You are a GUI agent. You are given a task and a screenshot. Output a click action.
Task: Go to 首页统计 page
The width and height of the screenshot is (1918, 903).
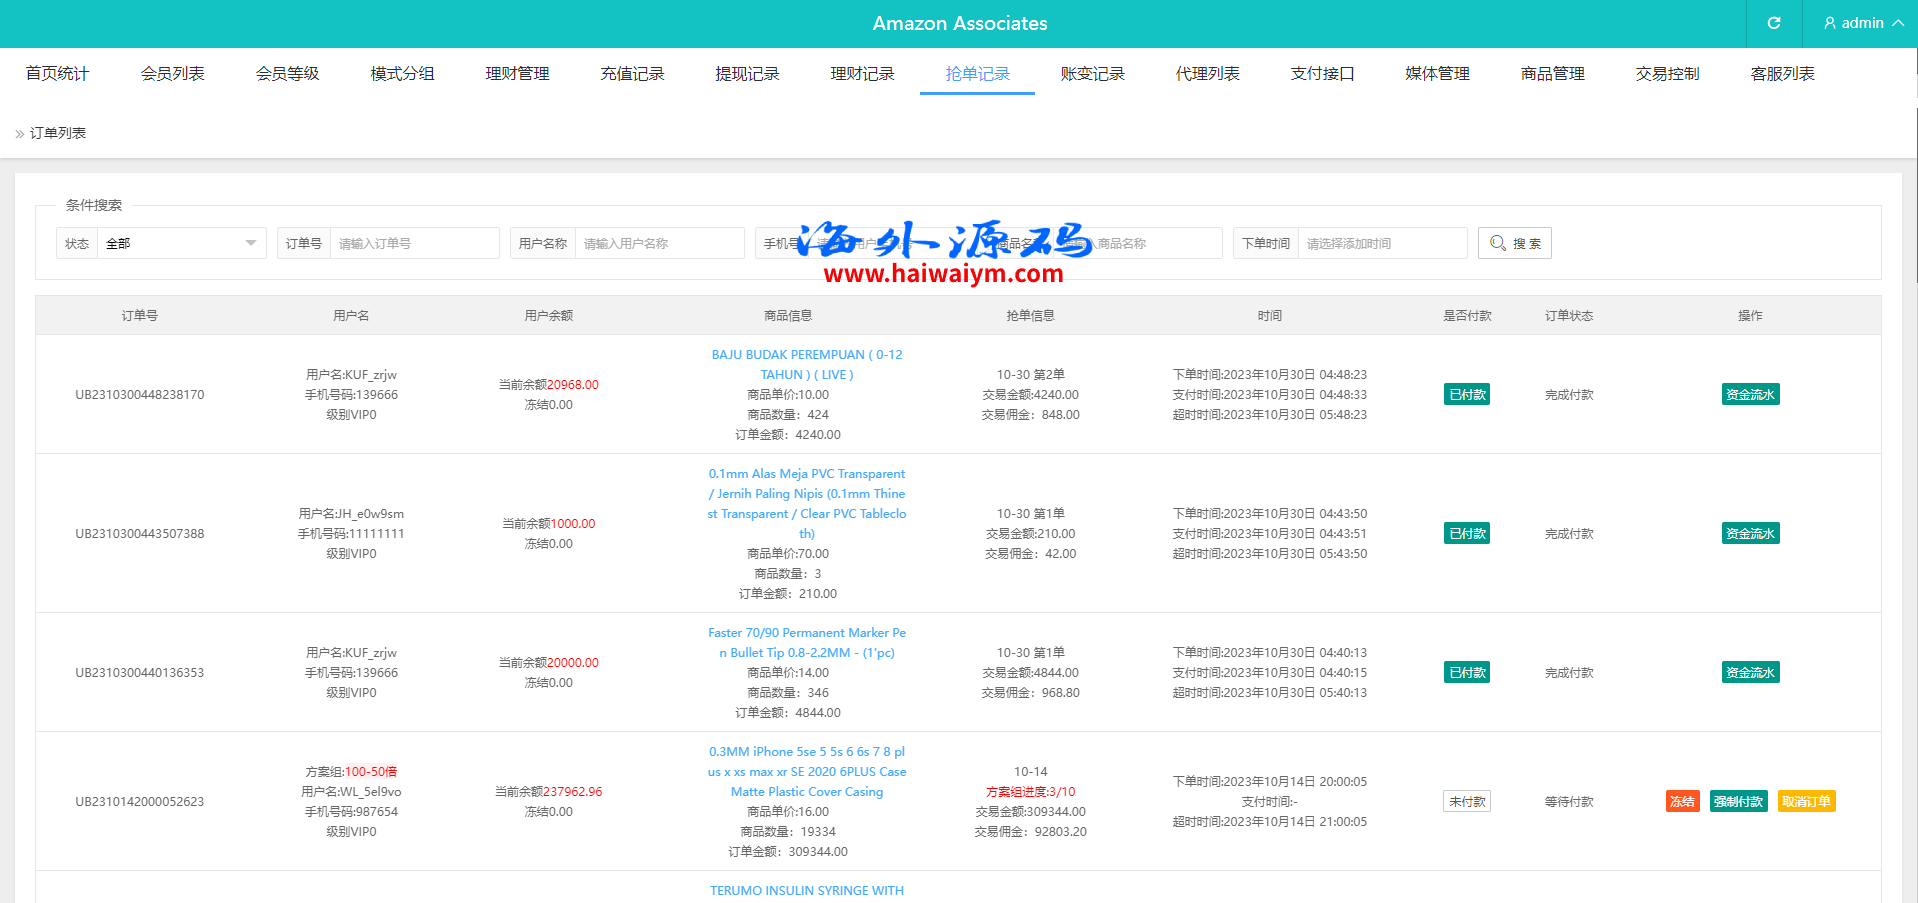click(x=57, y=74)
